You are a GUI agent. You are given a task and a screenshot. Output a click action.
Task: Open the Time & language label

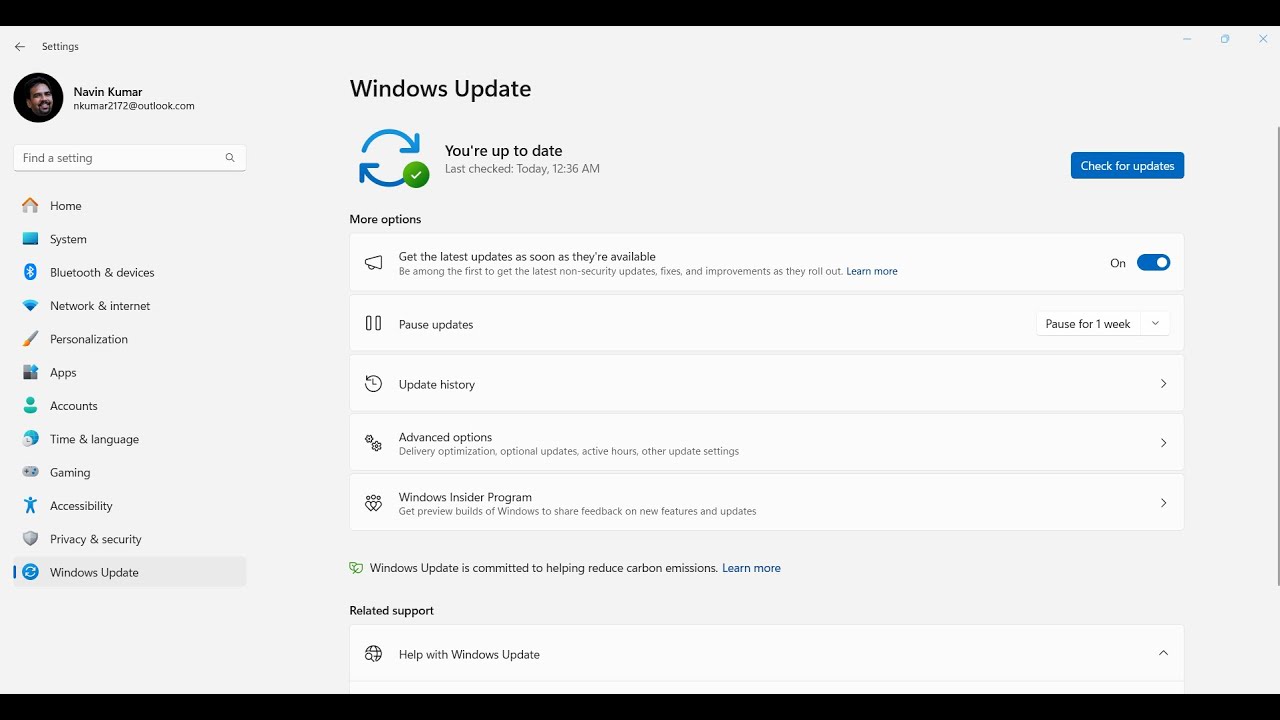(94, 439)
